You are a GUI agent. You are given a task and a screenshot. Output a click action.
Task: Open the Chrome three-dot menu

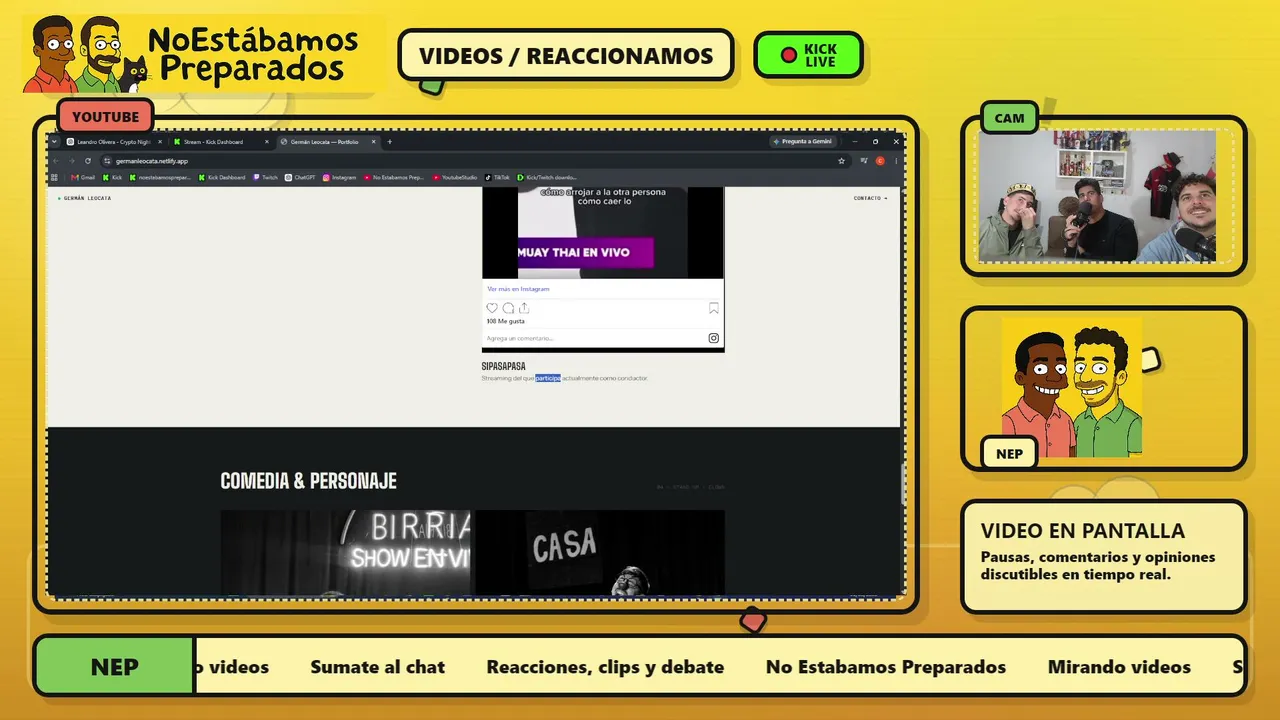click(x=896, y=160)
